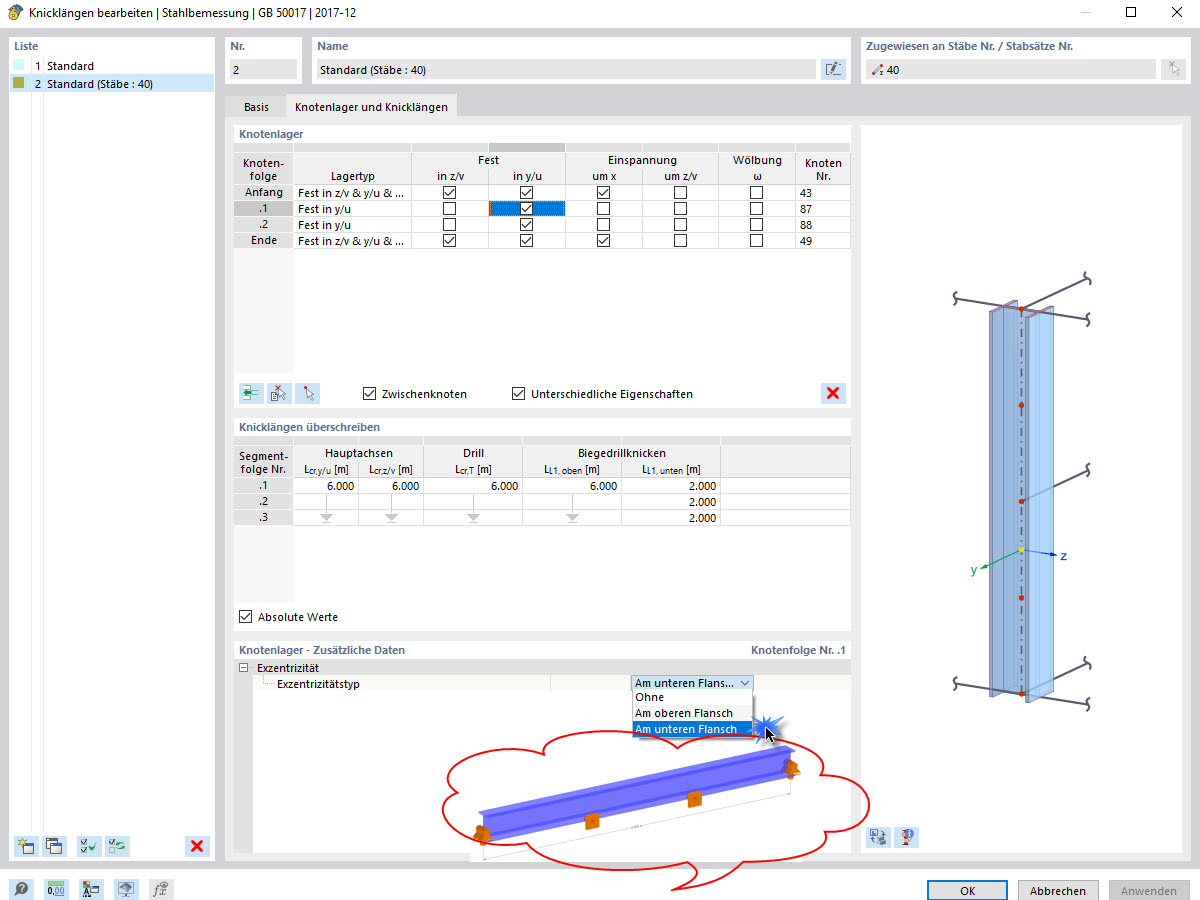
Task: Confirm with the OK button
Action: pos(967,890)
